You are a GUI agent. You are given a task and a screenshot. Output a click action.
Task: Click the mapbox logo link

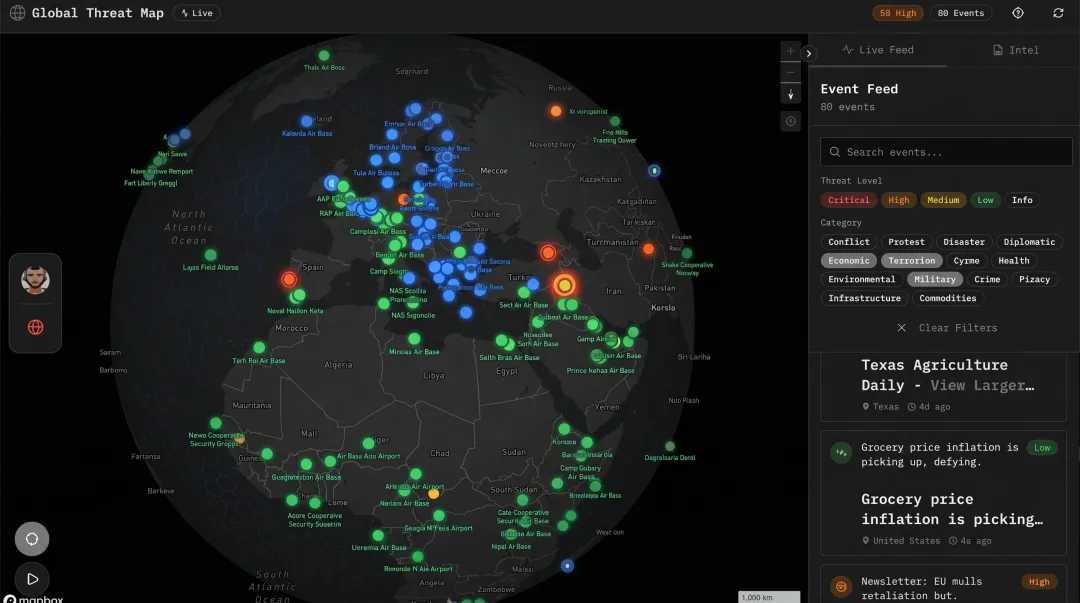(34, 599)
